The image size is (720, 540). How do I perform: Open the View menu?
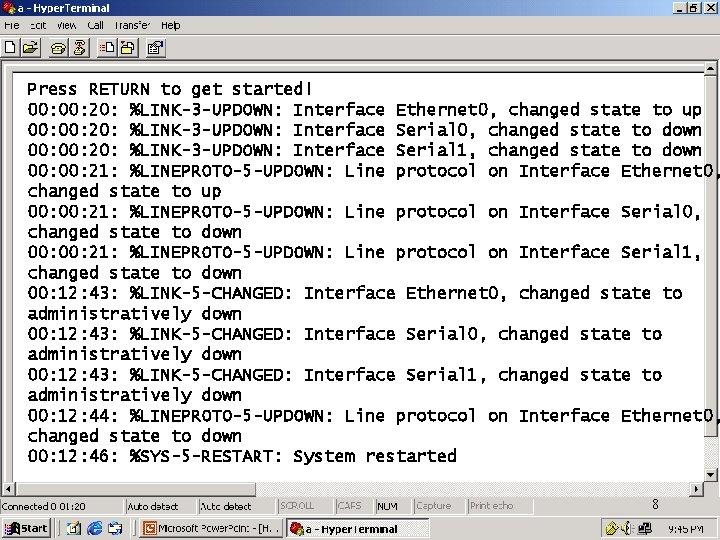[x=67, y=25]
